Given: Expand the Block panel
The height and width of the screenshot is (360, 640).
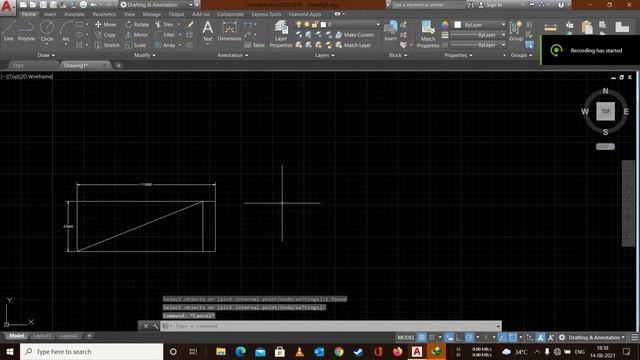Looking at the screenshot, I should pos(398,55).
